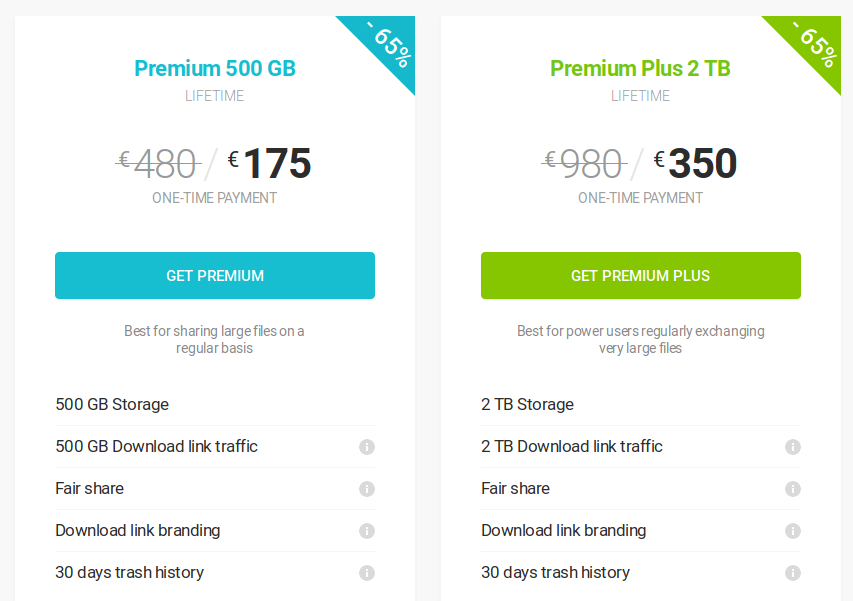Screen dimensions: 853x601
Task: Select the Premium 500 GB plan title
Action: (x=215, y=69)
